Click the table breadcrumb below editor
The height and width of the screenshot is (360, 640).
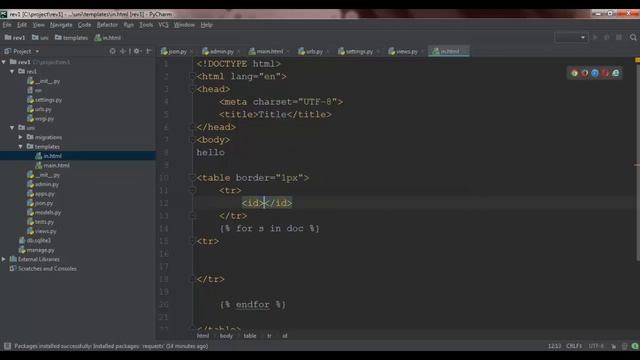250,336
